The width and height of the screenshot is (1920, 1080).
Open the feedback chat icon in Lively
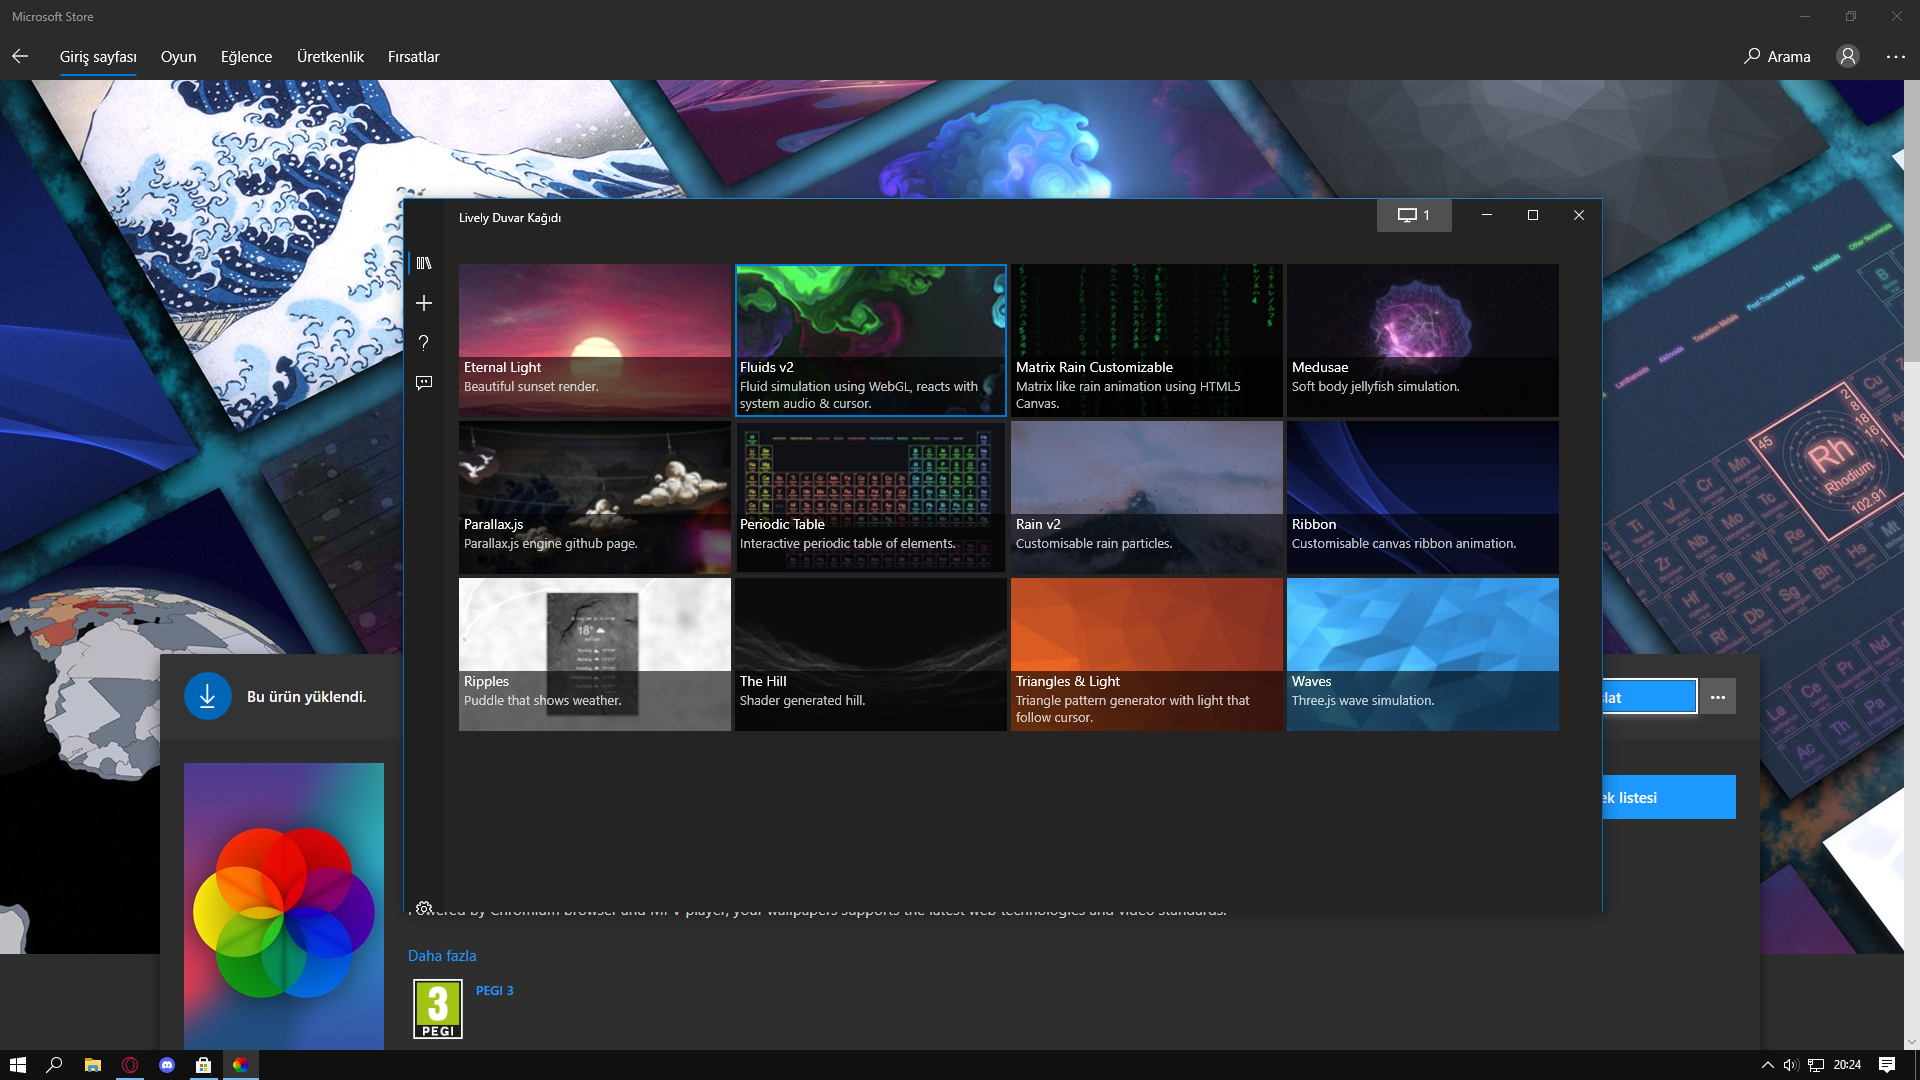pyautogui.click(x=424, y=383)
